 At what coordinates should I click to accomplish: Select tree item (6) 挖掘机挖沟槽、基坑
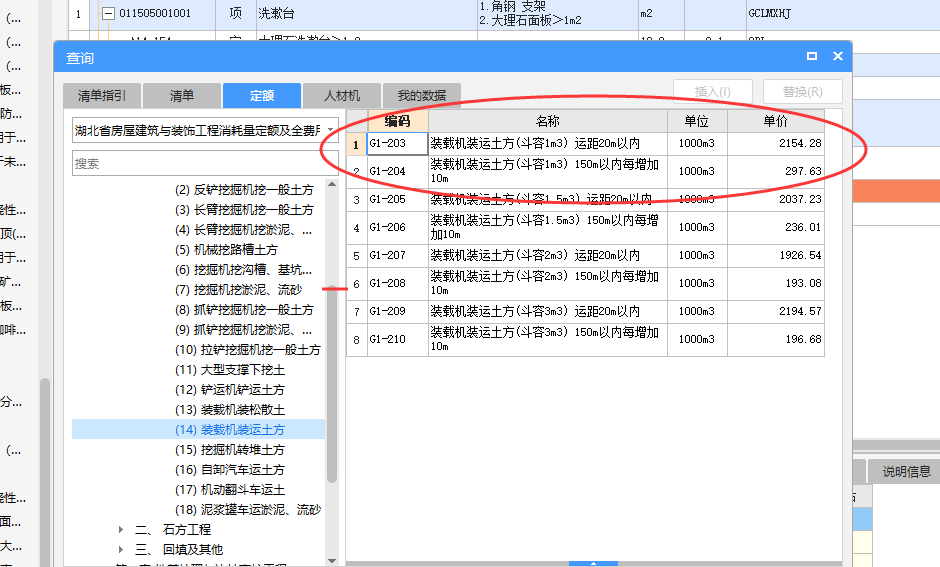[243, 270]
